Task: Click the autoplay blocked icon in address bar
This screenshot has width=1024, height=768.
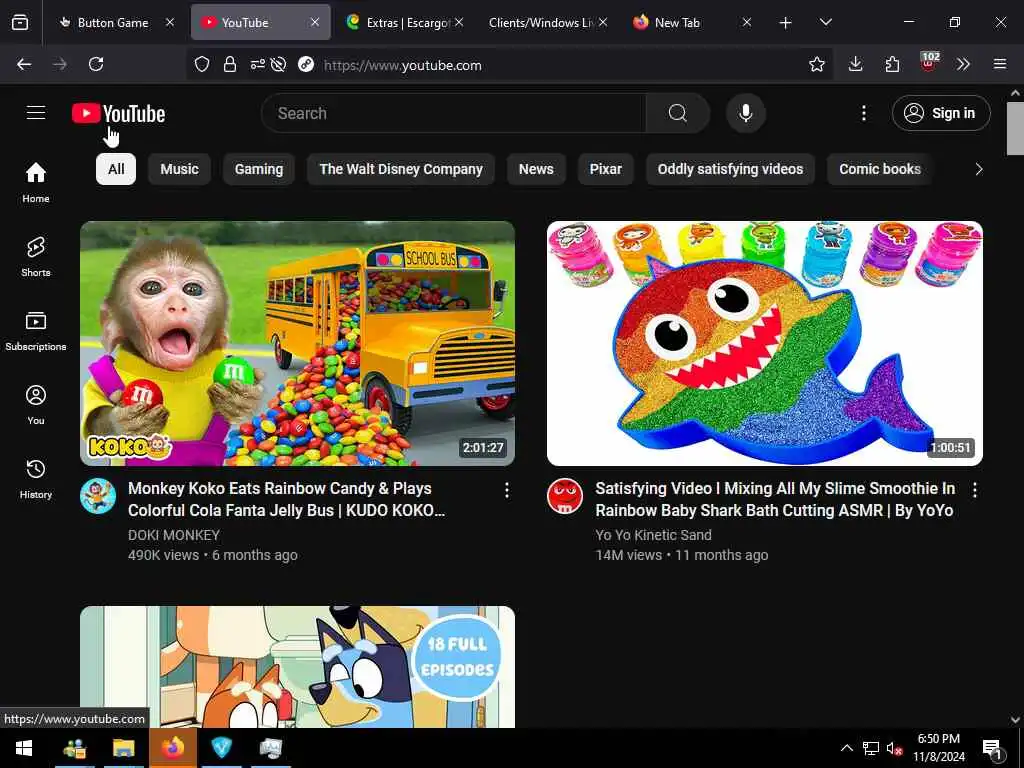Action: click(278, 64)
